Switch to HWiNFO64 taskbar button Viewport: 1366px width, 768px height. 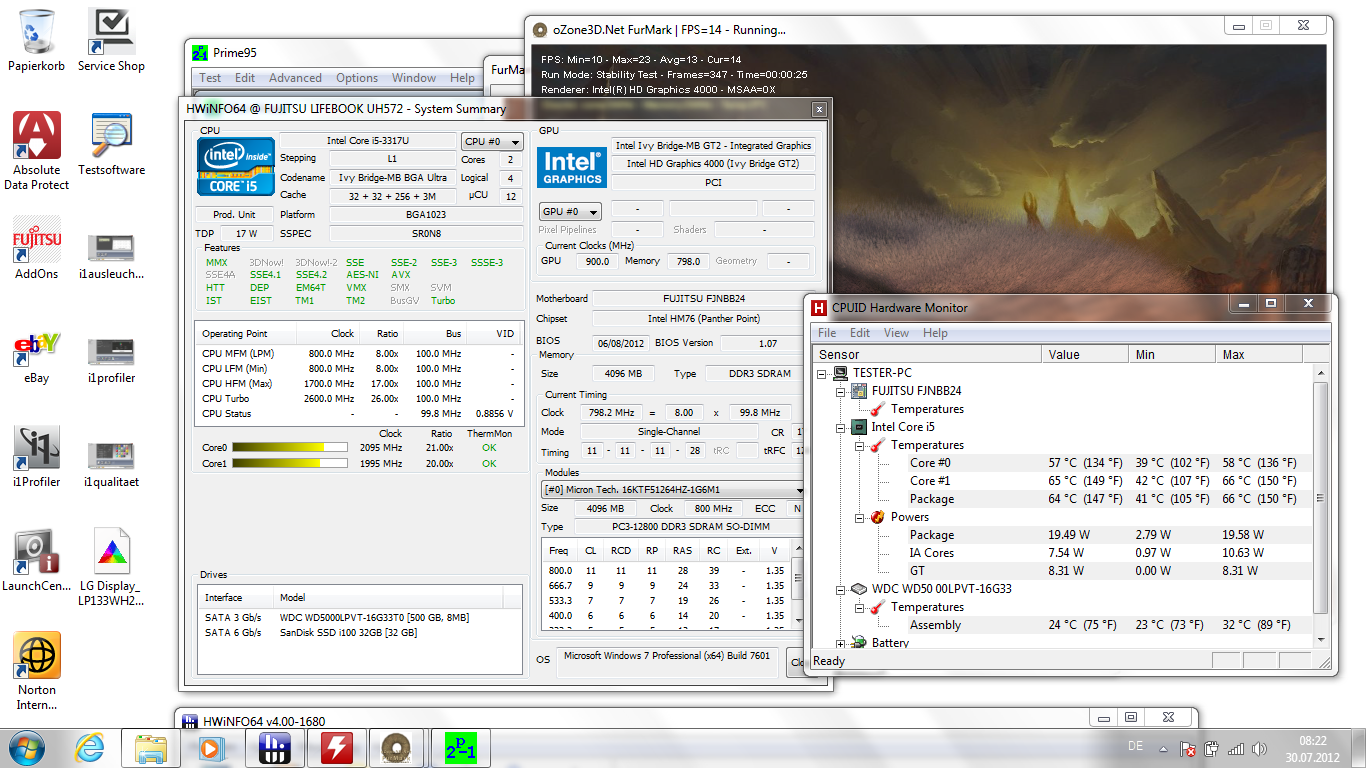click(x=274, y=747)
